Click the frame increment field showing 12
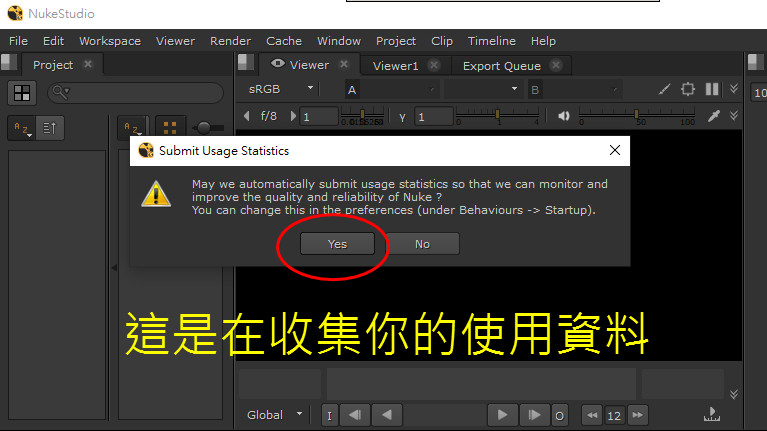 point(614,415)
